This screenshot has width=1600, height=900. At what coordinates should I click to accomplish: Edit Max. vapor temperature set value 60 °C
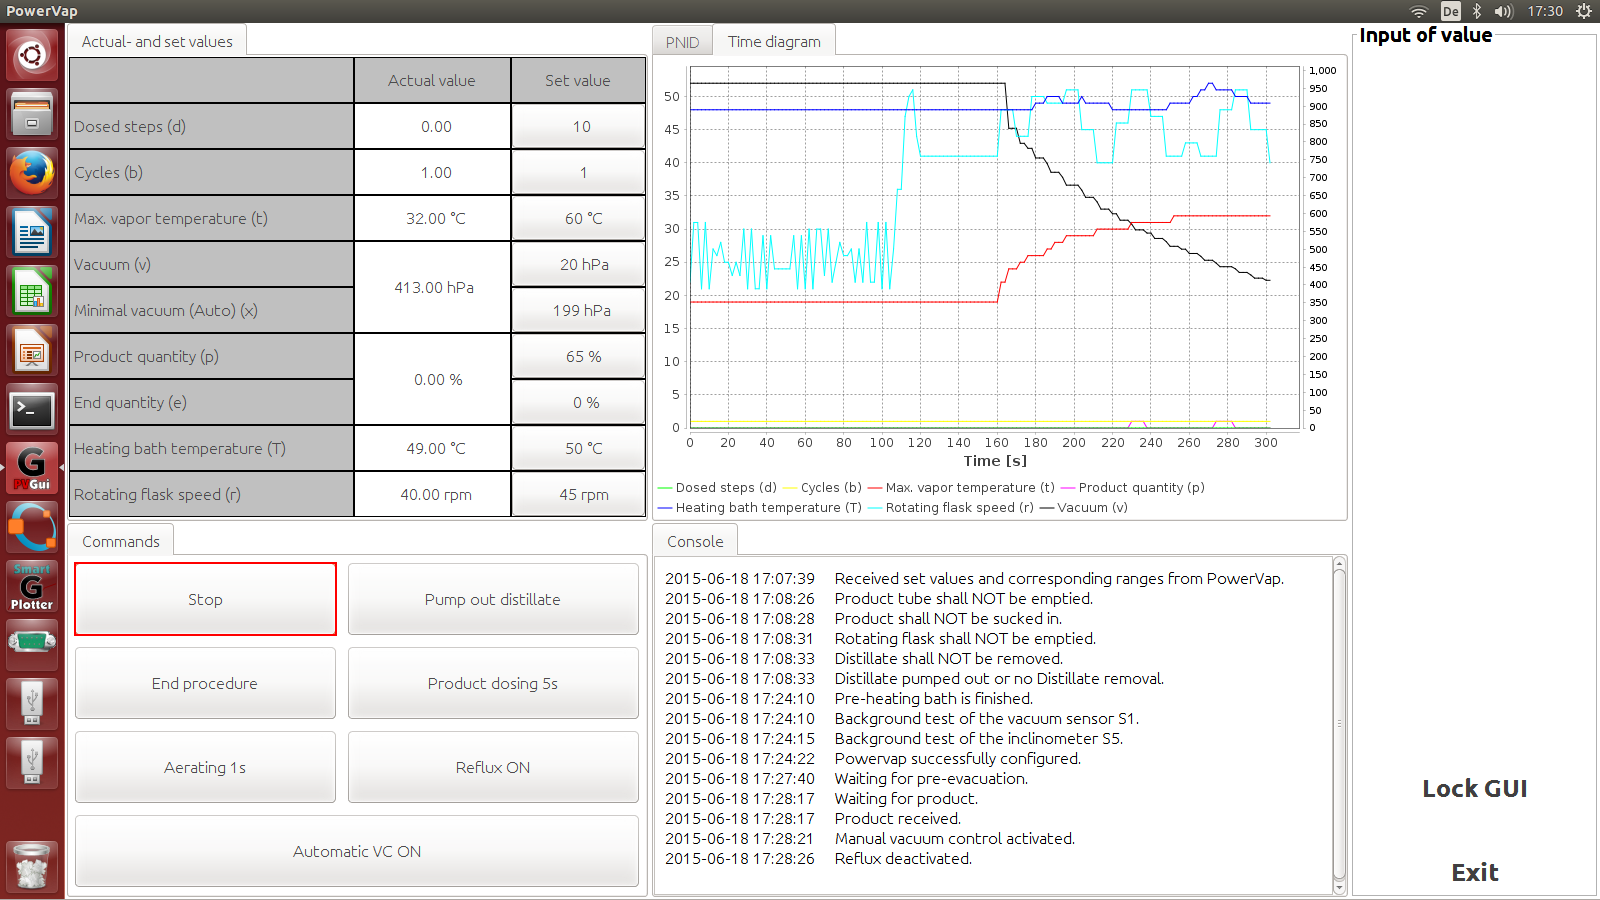[579, 218]
